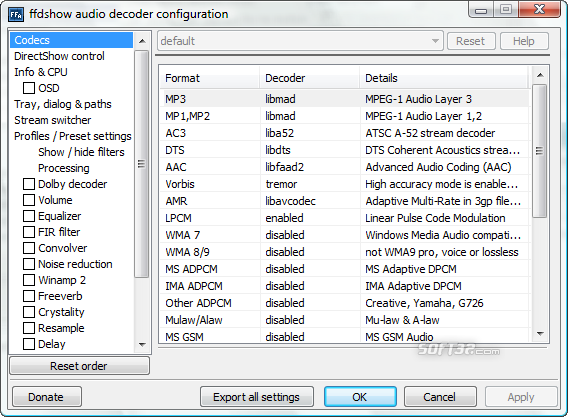This screenshot has width=568, height=417.
Task: Click the Format column header
Action: [x=210, y=78]
